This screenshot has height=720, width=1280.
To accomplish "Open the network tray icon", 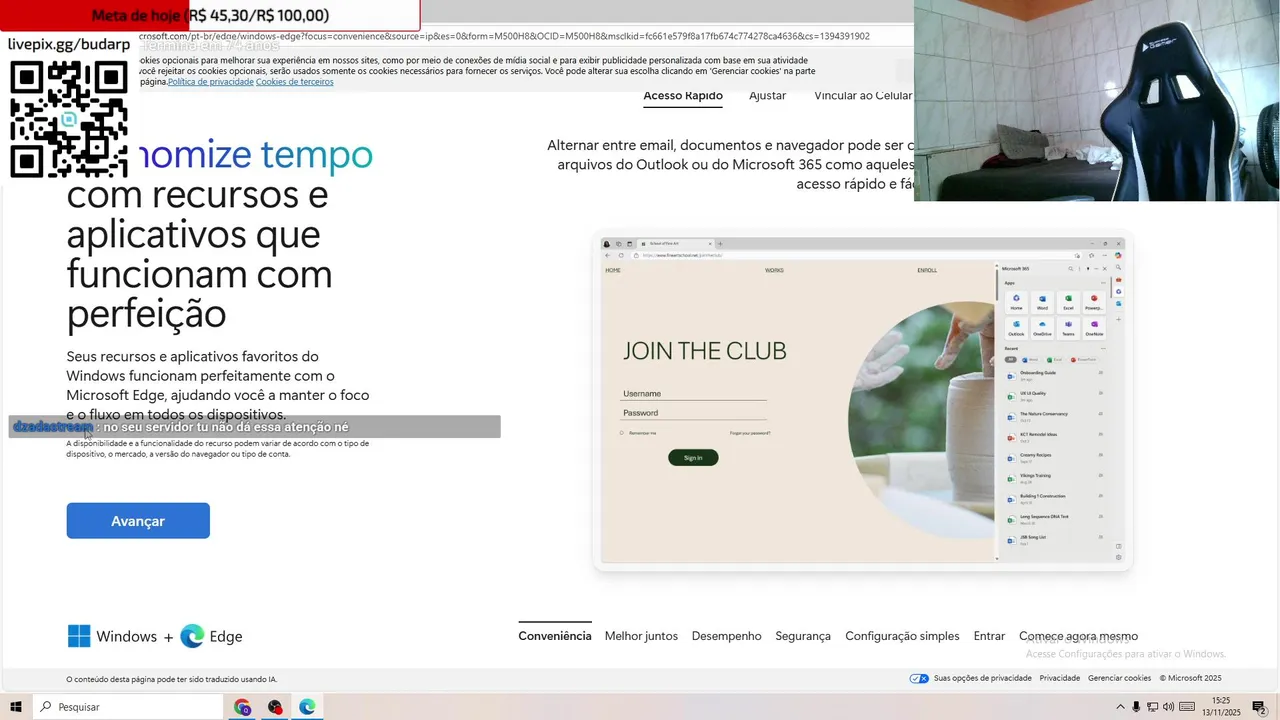I will tap(1152, 707).
